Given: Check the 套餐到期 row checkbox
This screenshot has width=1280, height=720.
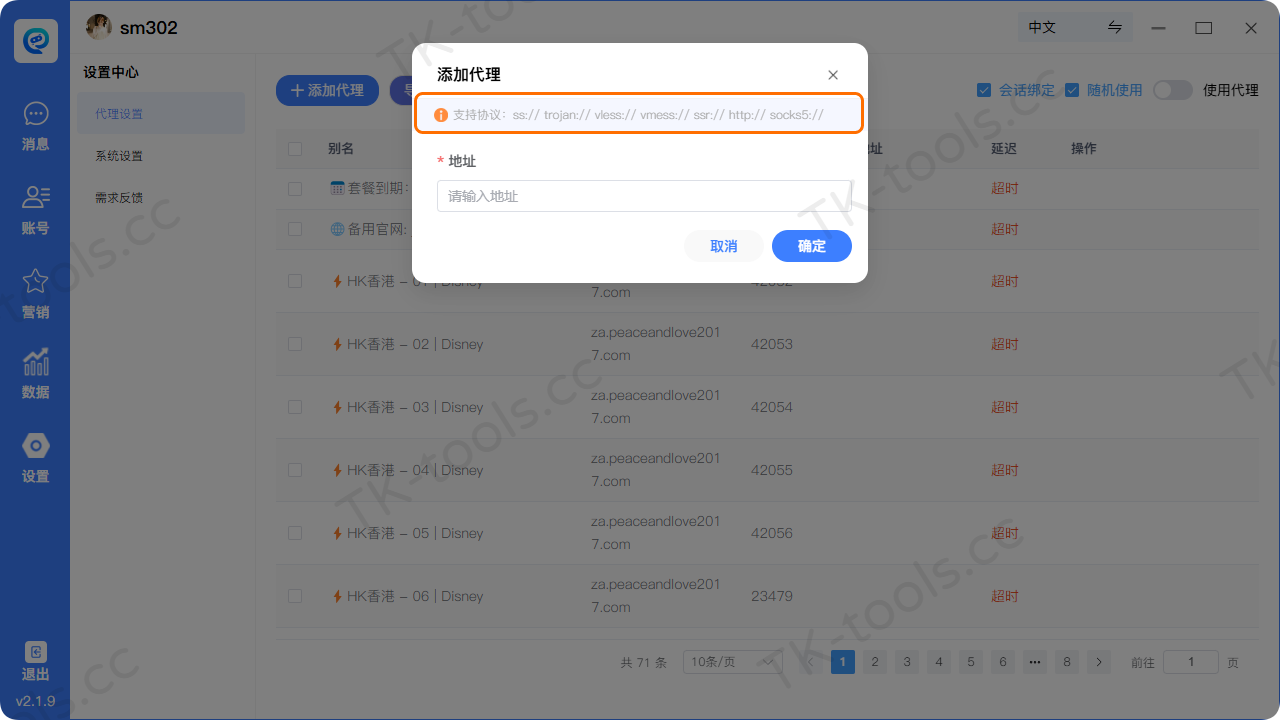Looking at the screenshot, I should [295, 188].
